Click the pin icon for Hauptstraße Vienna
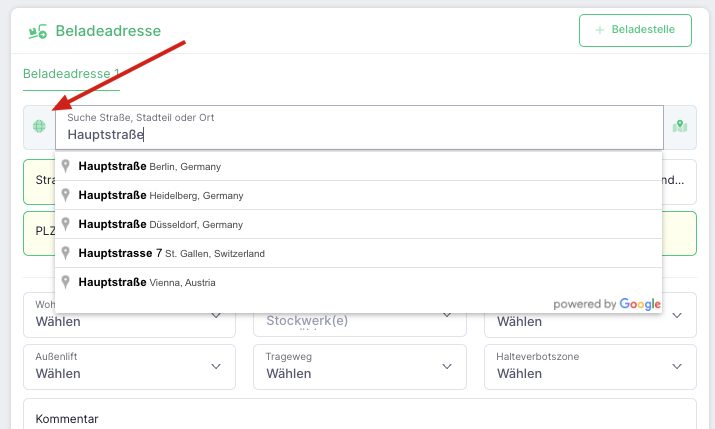Viewport: 715px width, 429px height. (66, 282)
